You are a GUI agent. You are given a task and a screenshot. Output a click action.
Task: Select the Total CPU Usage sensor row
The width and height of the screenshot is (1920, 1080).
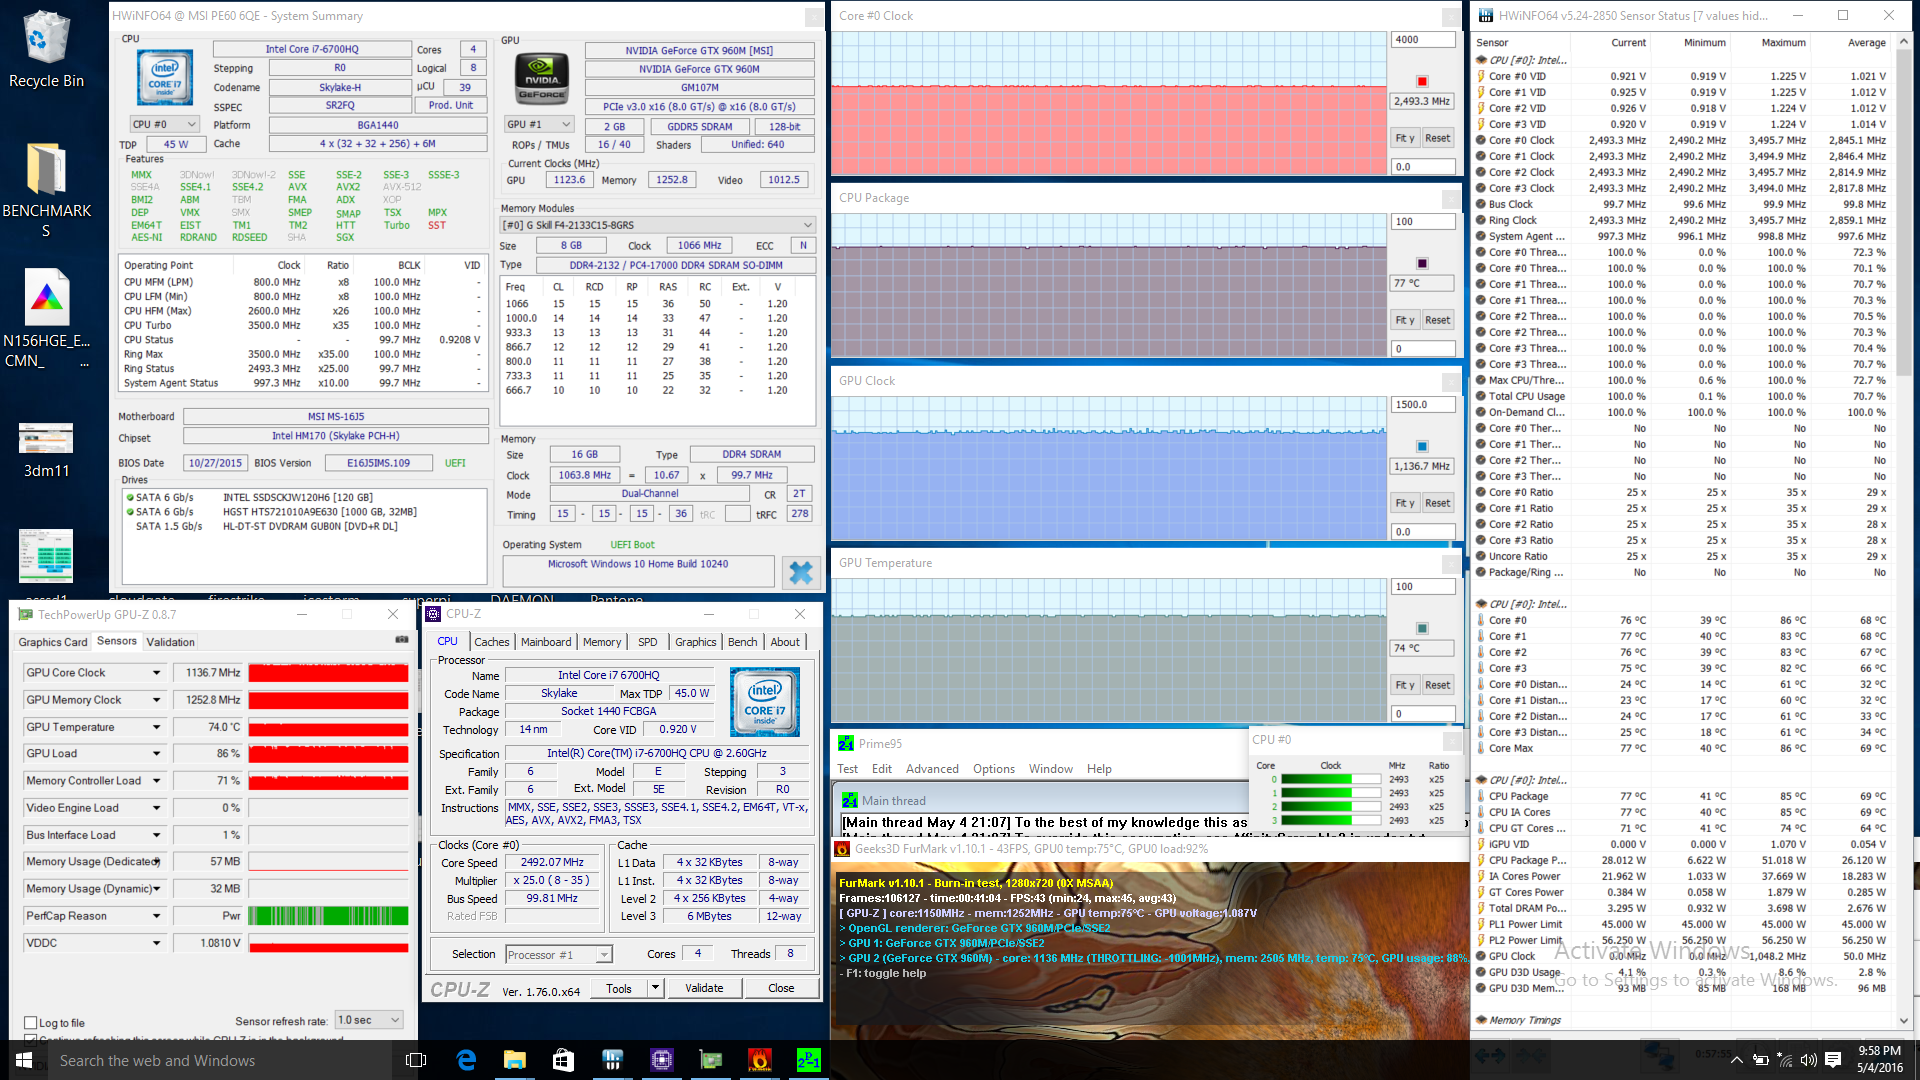1682,396
